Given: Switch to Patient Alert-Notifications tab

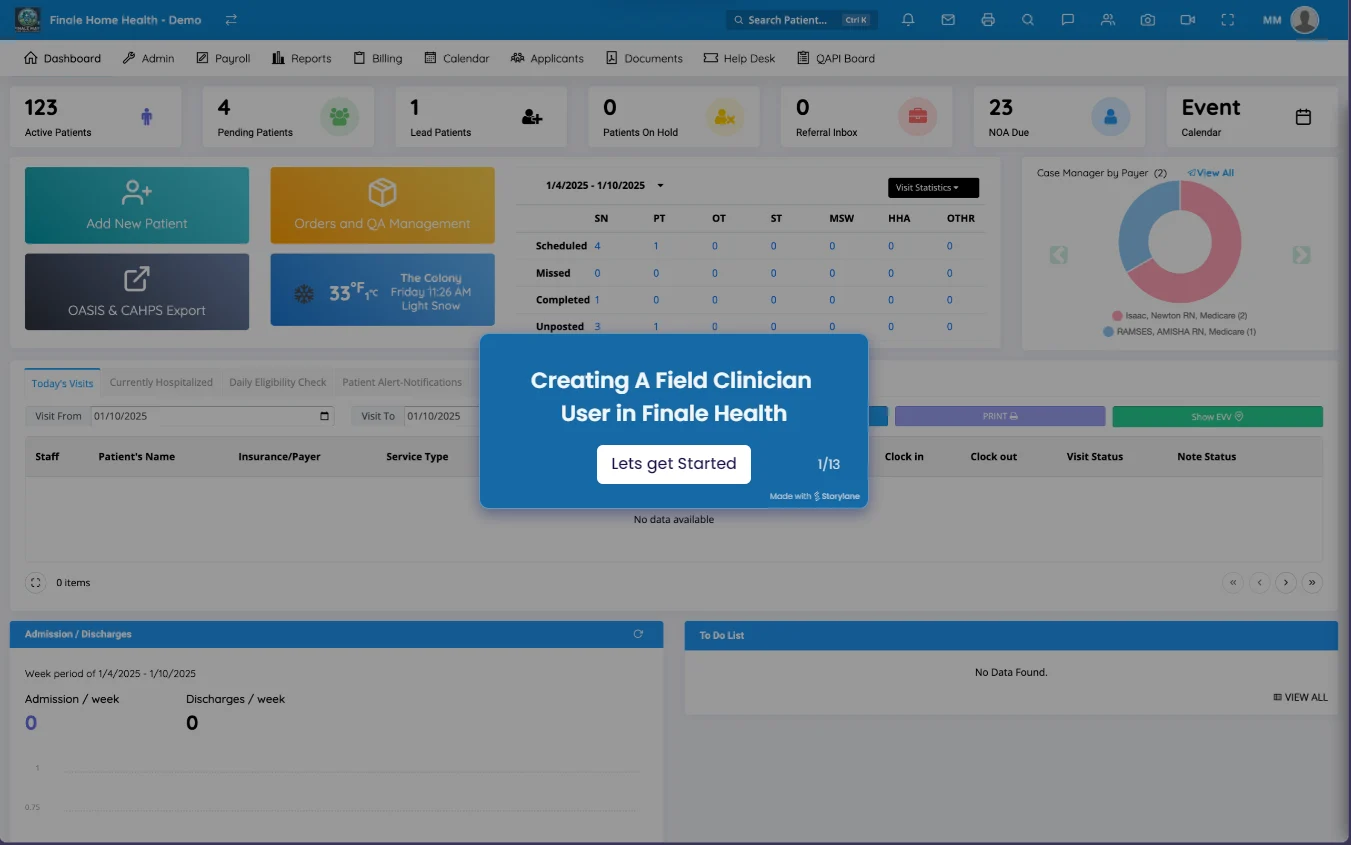Looking at the screenshot, I should (x=402, y=382).
